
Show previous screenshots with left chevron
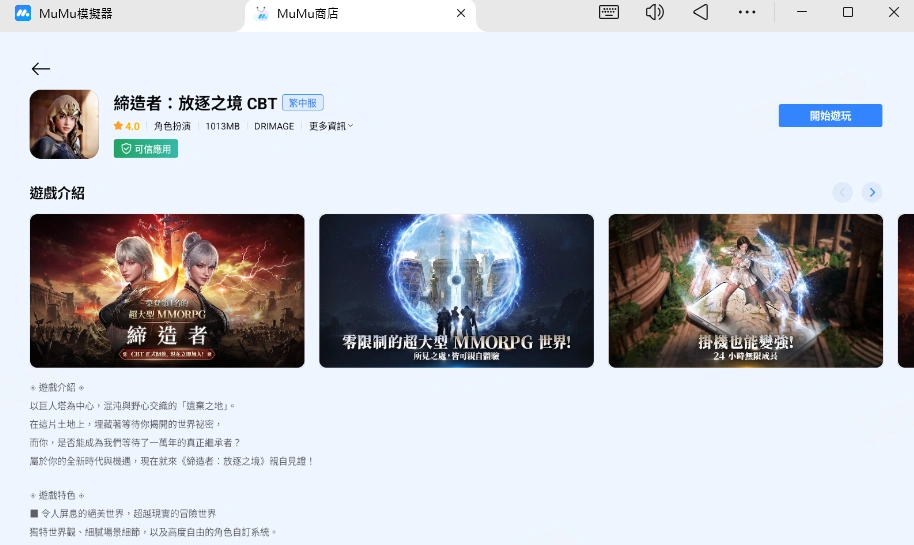pos(842,192)
